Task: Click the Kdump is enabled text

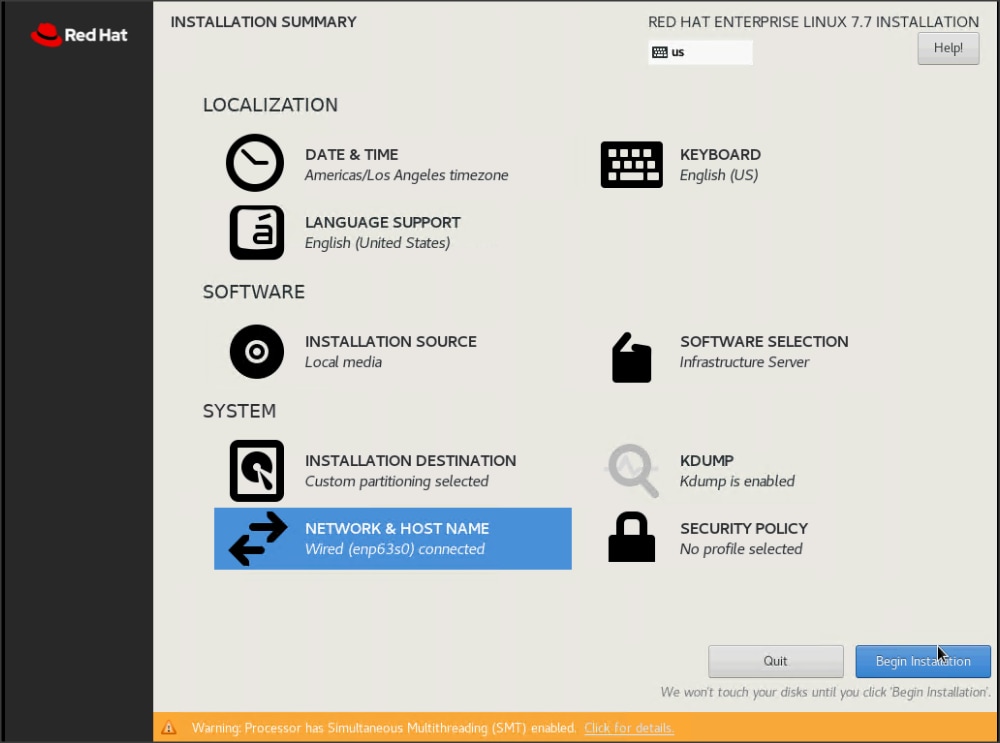Action: pyautogui.click(x=737, y=481)
